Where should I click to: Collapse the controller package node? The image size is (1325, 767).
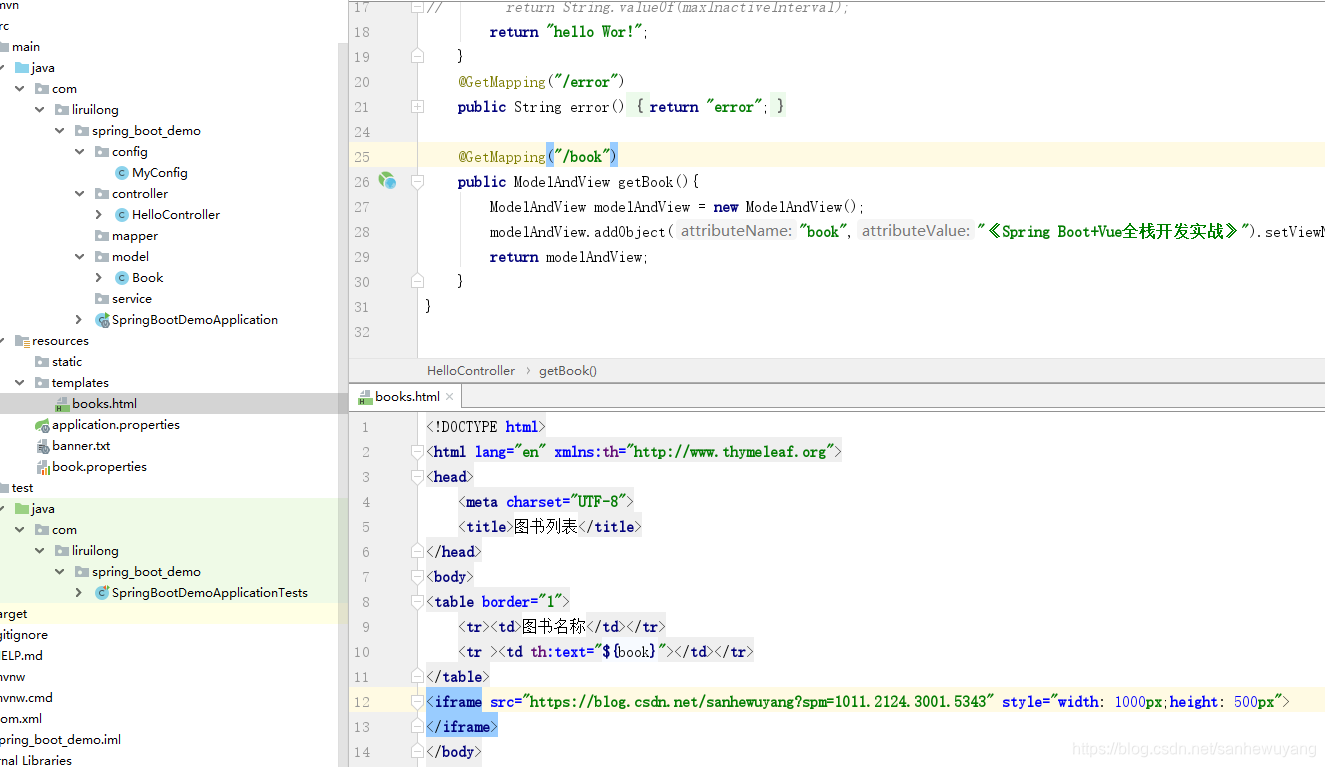coord(80,194)
